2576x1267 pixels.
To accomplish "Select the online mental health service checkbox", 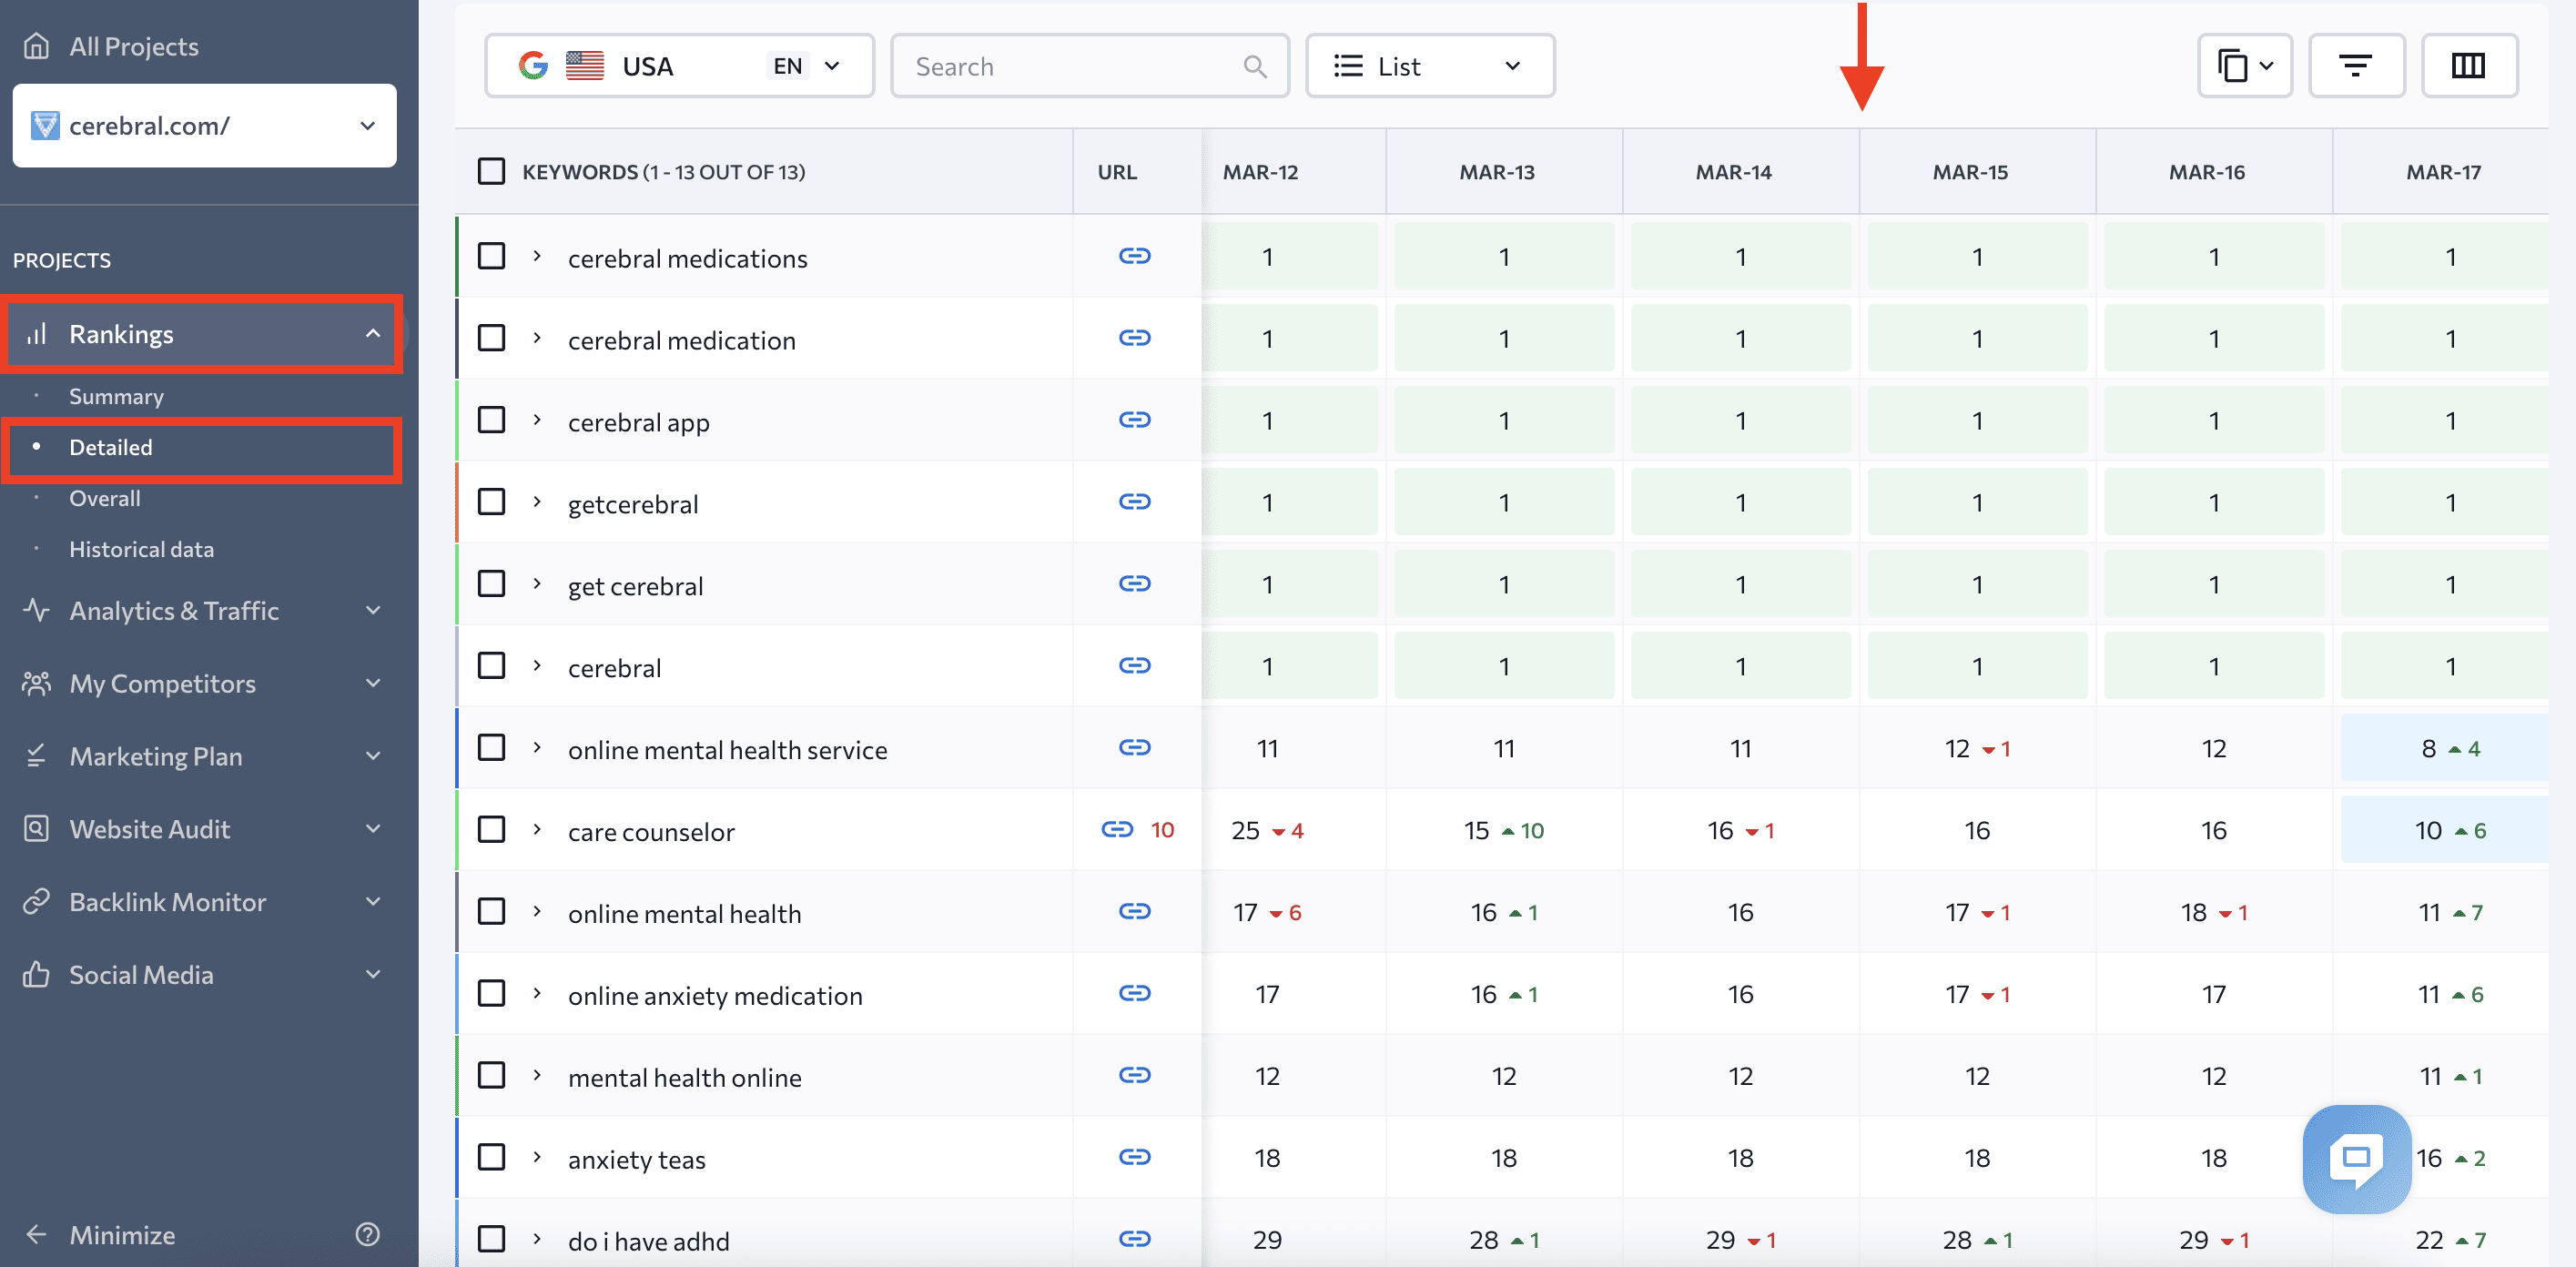I will [491, 749].
